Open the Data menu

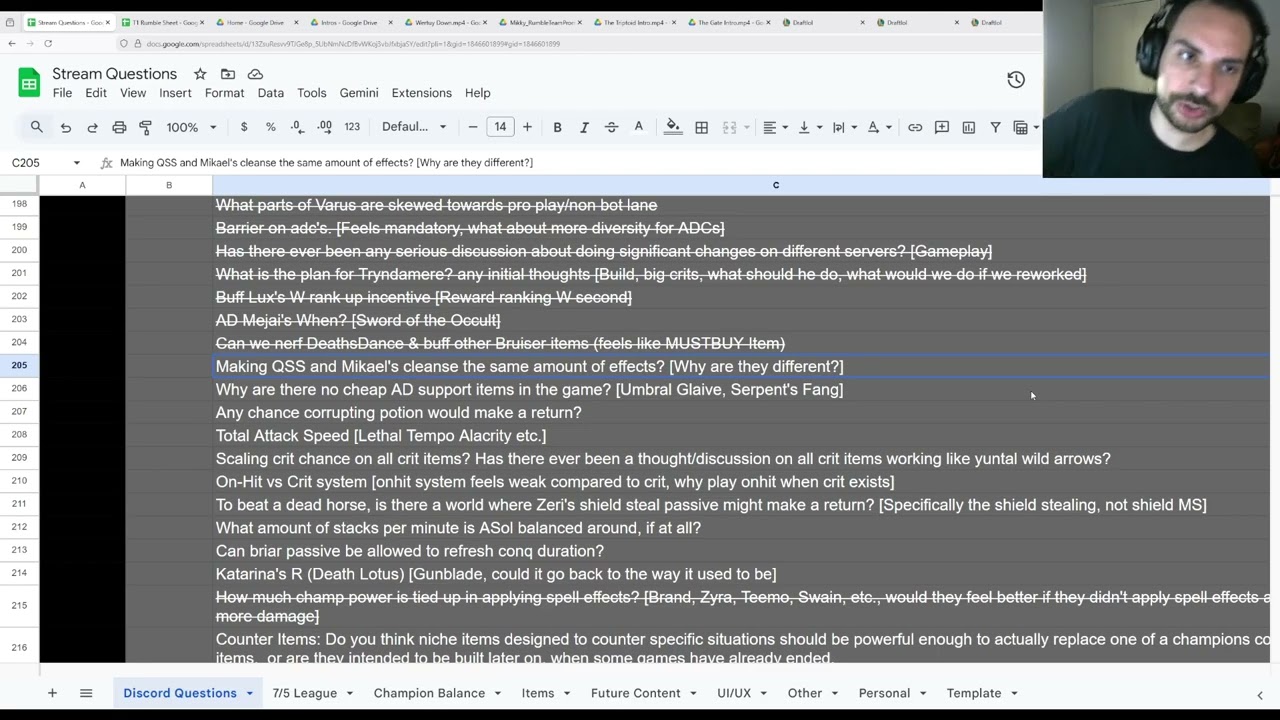tap(271, 93)
